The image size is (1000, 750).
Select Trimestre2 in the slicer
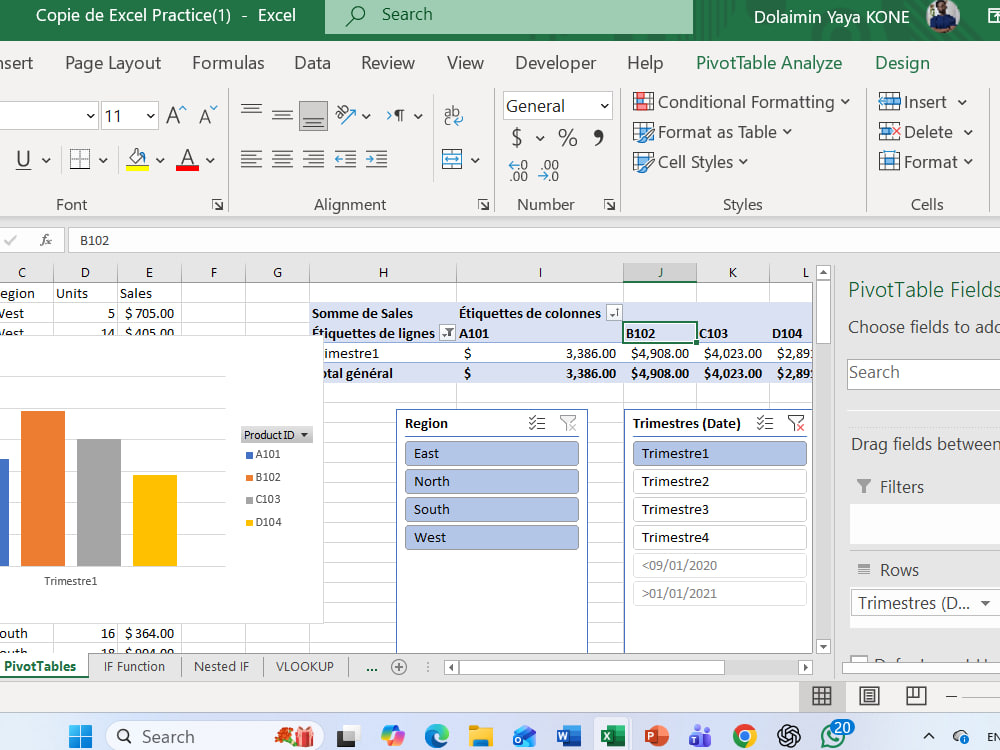click(x=719, y=482)
